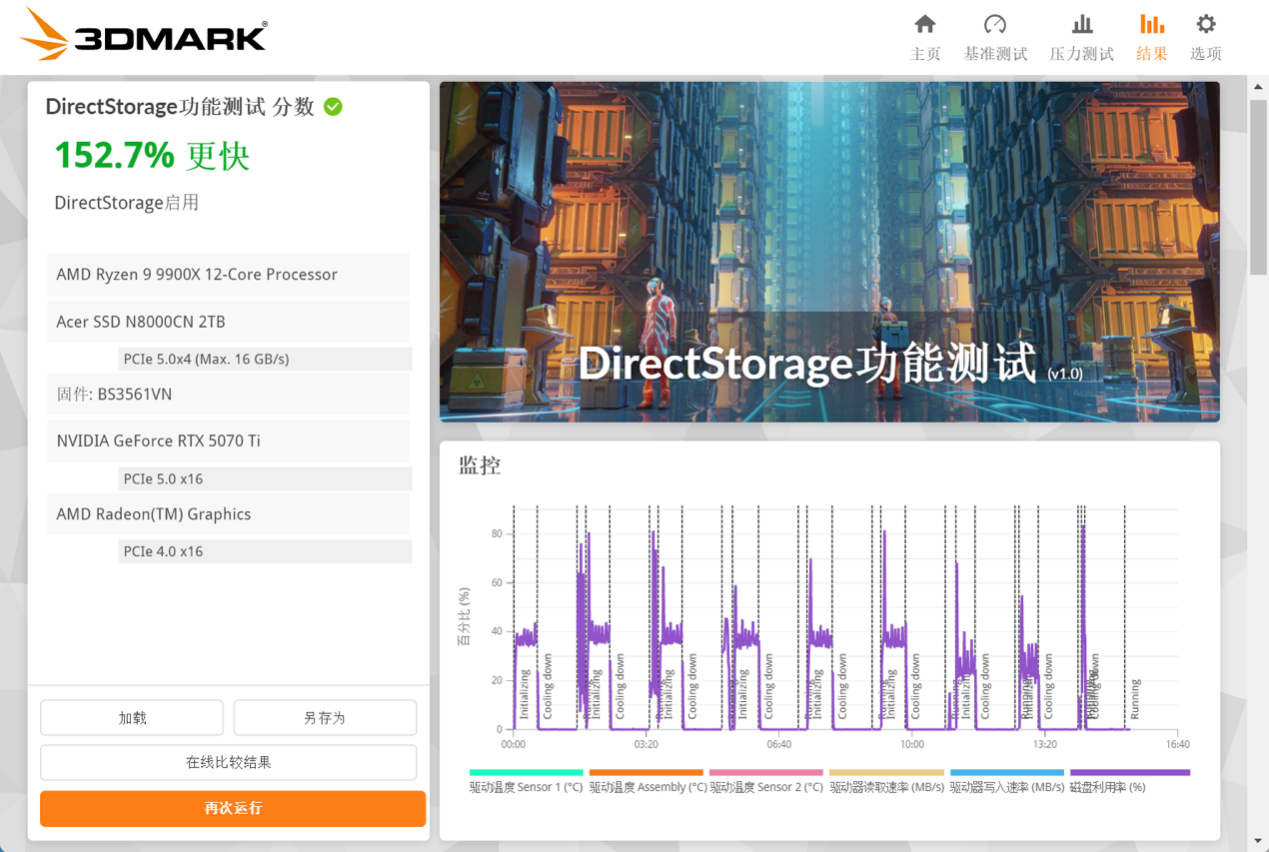Open the Results orange chart icon

(x=1151, y=24)
